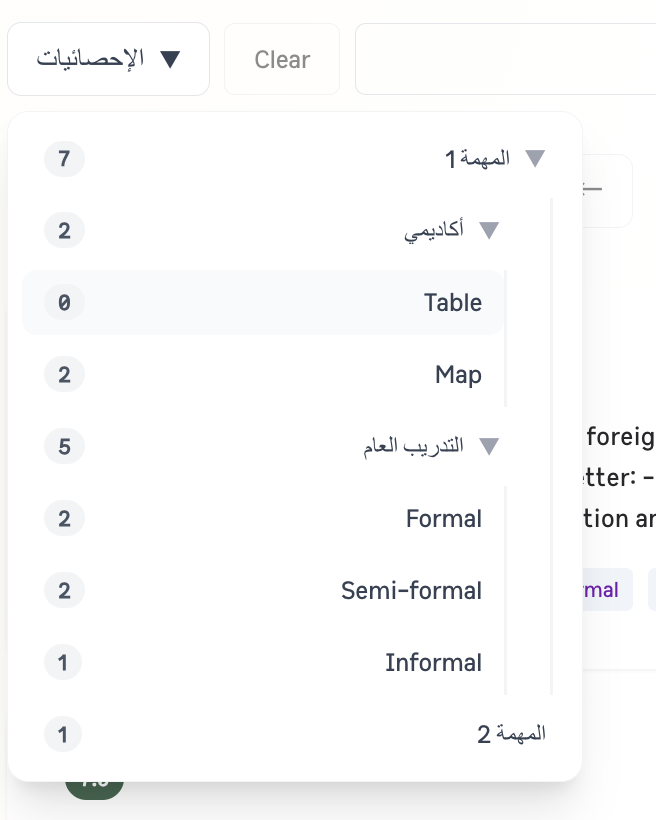Click count badge 0 beside Table
Viewport: 656px width, 820px height.
[64, 302]
